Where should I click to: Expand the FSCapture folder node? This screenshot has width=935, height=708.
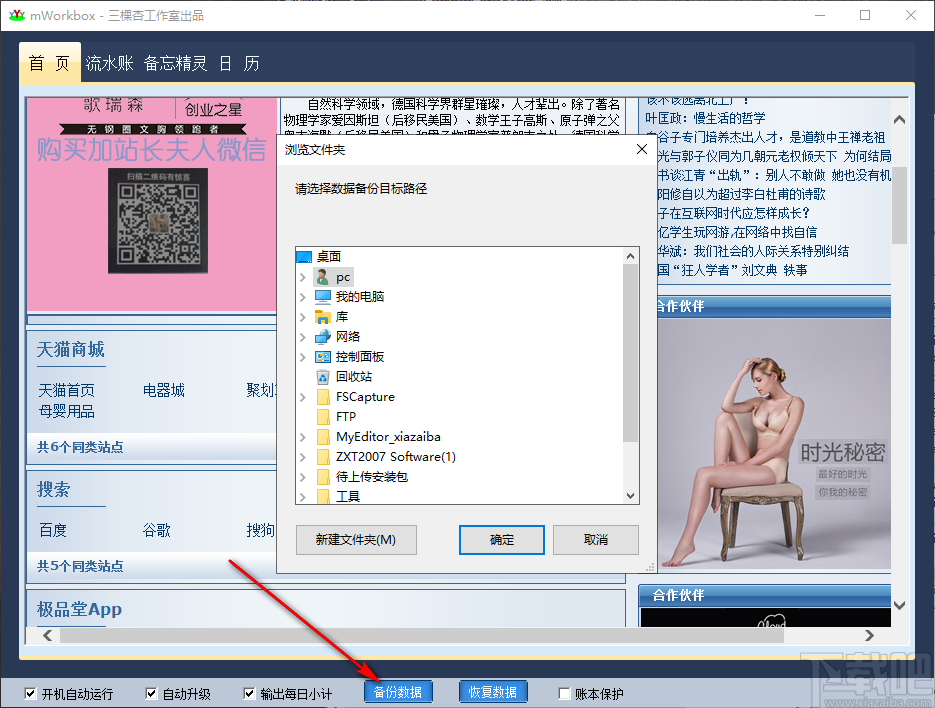pos(303,397)
